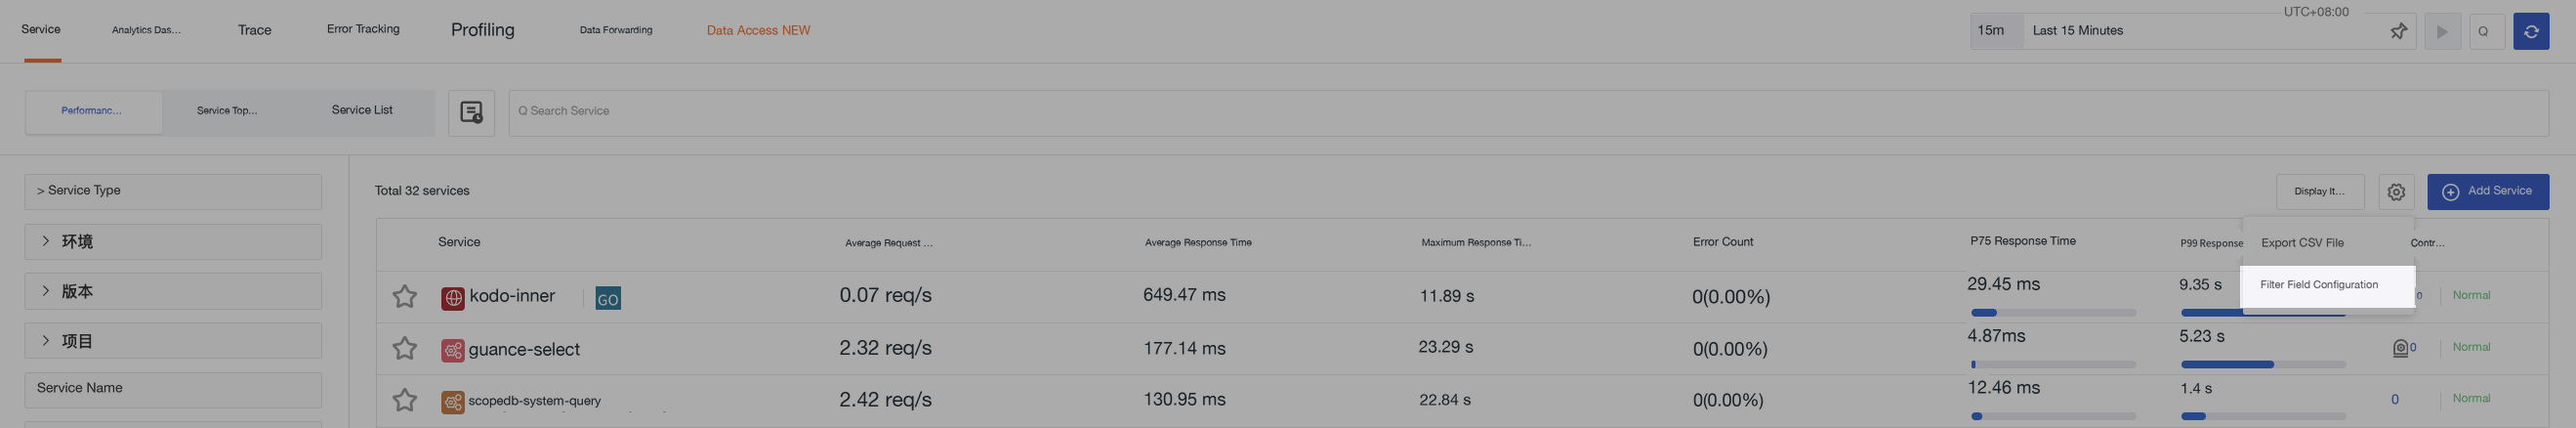The height and width of the screenshot is (428, 2576).
Task: Click the guance-select row monitor icon
Action: 2400,348
